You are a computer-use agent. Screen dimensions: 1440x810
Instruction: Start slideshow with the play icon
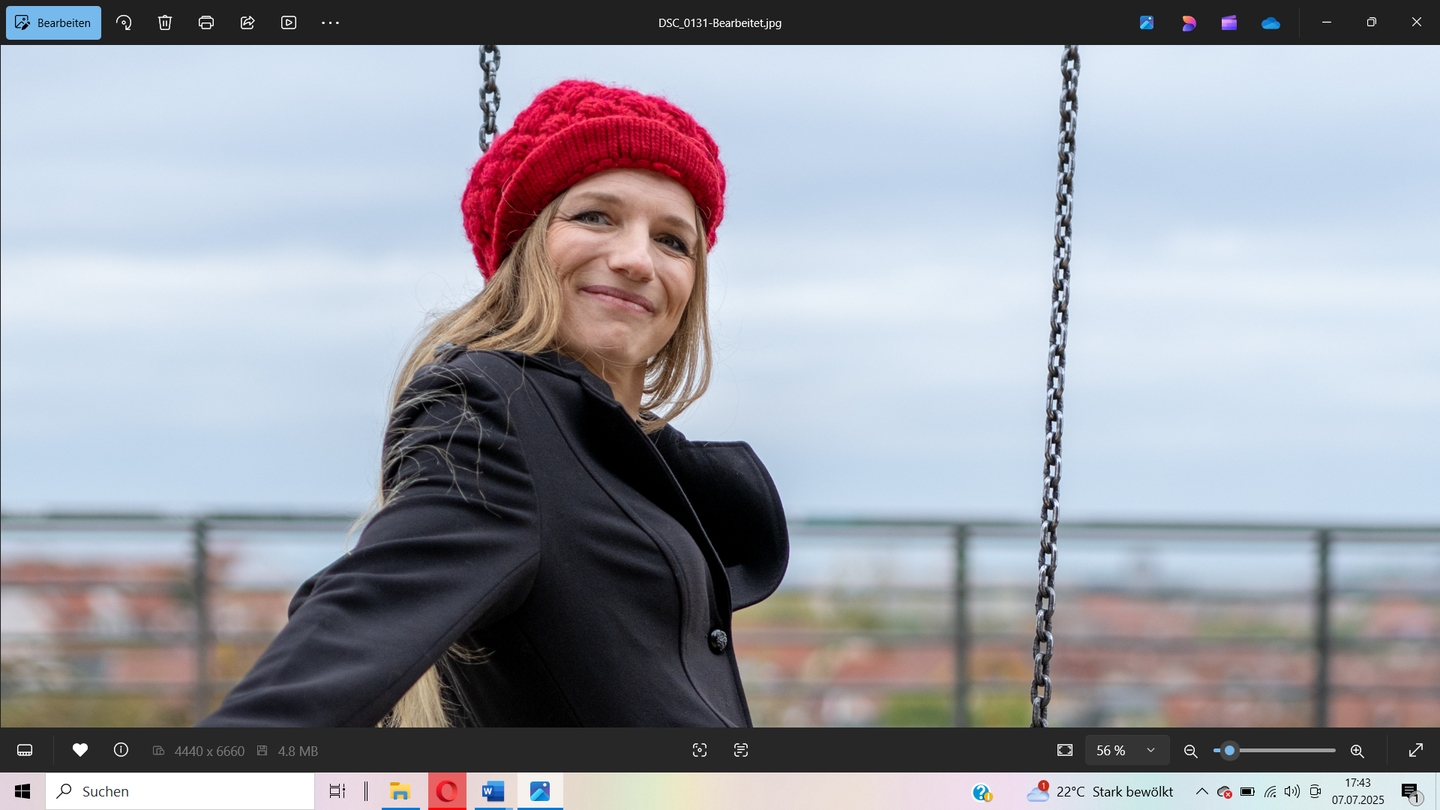(x=289, y=23)
